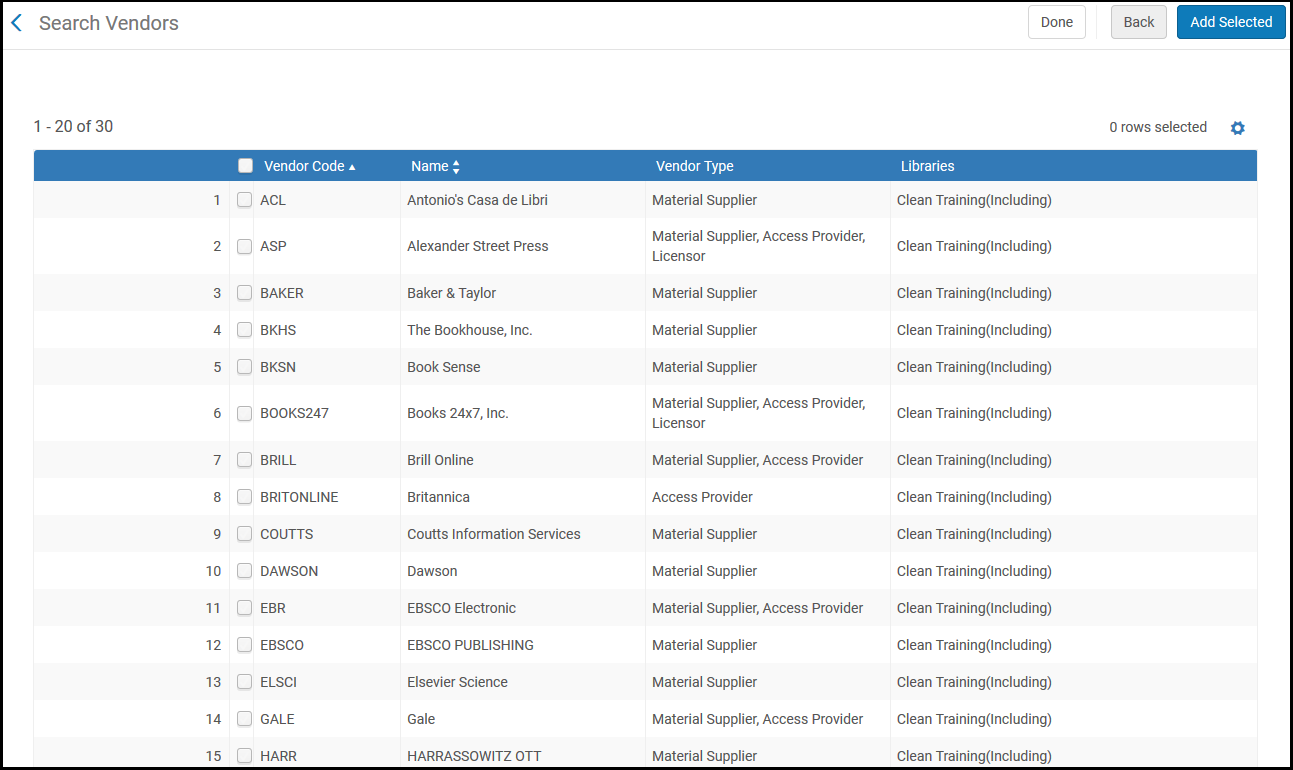Screen dimensions: 1293x770
Task: Check the COUTTS vendor row checkbox
Action: pyautogui.click(x=244, y=534)
